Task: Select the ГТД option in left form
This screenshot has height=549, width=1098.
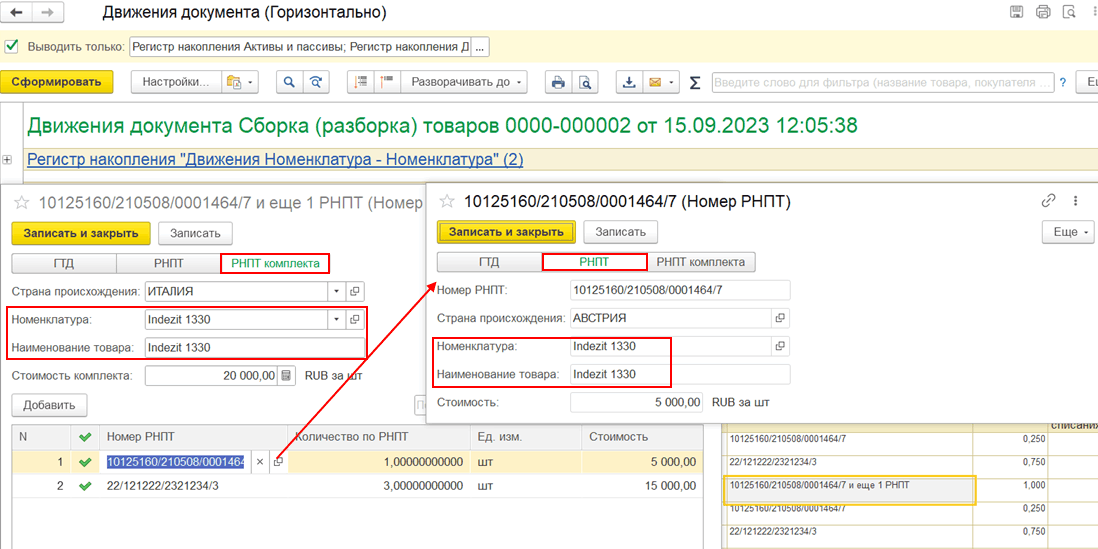Action: pos(64,264)
